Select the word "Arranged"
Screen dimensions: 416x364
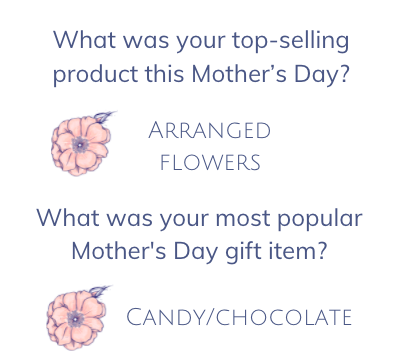pyautogui.click(x=209, y=130)
